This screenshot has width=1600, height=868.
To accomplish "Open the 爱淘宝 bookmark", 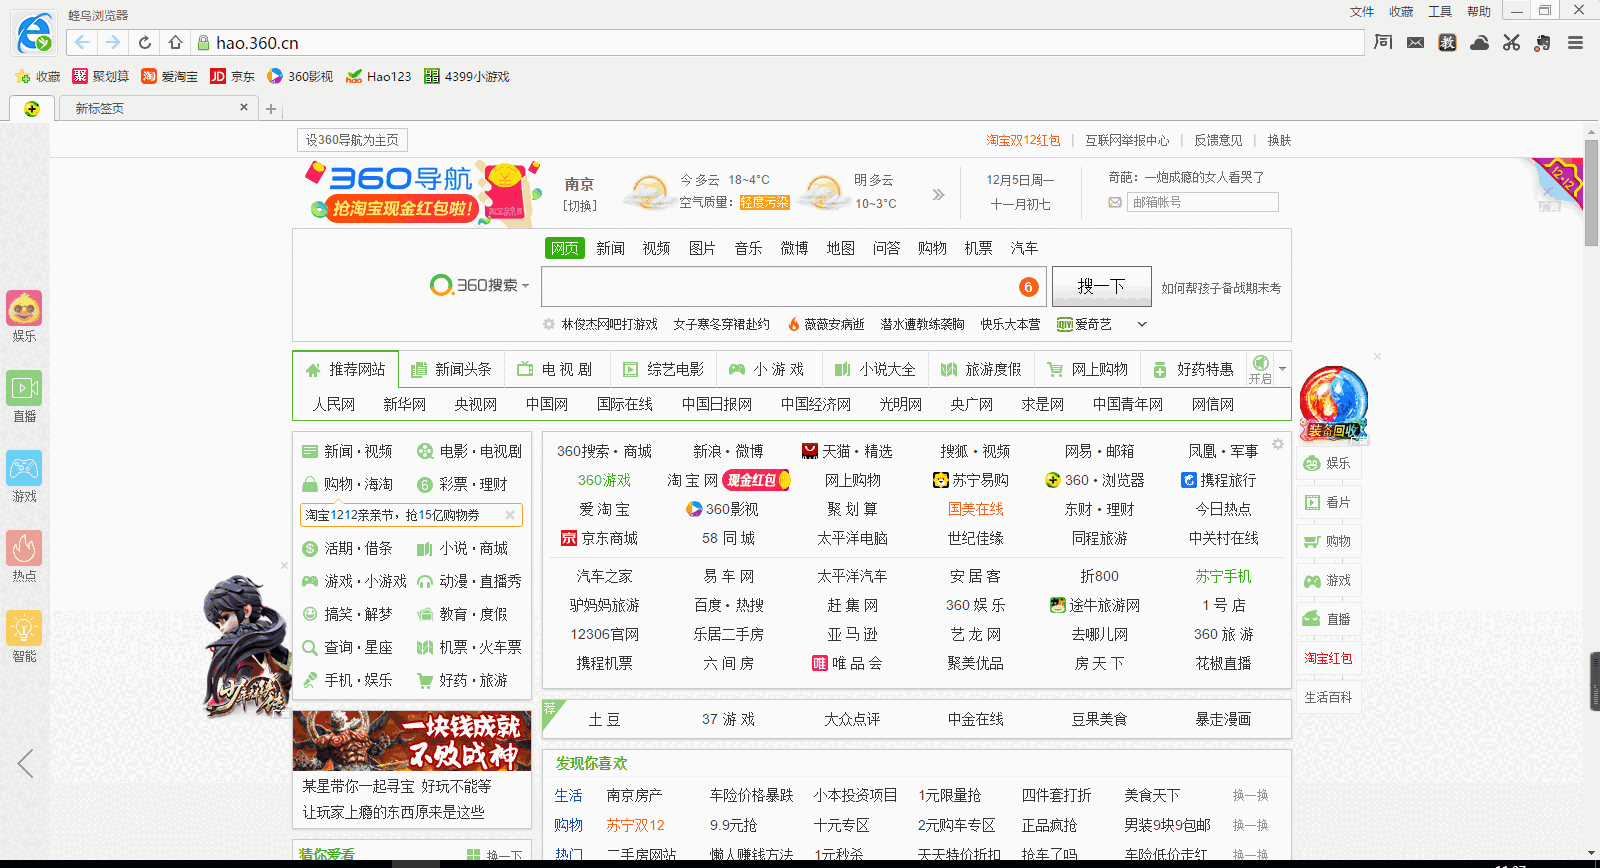I will click(x=169, y=76).
